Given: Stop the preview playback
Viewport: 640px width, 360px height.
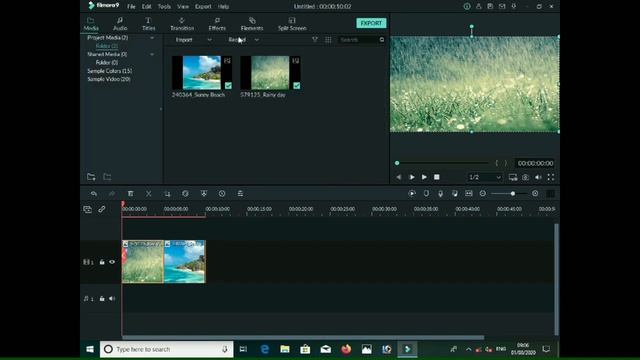Looking at the screenshot, I should [x=437, y=177].
